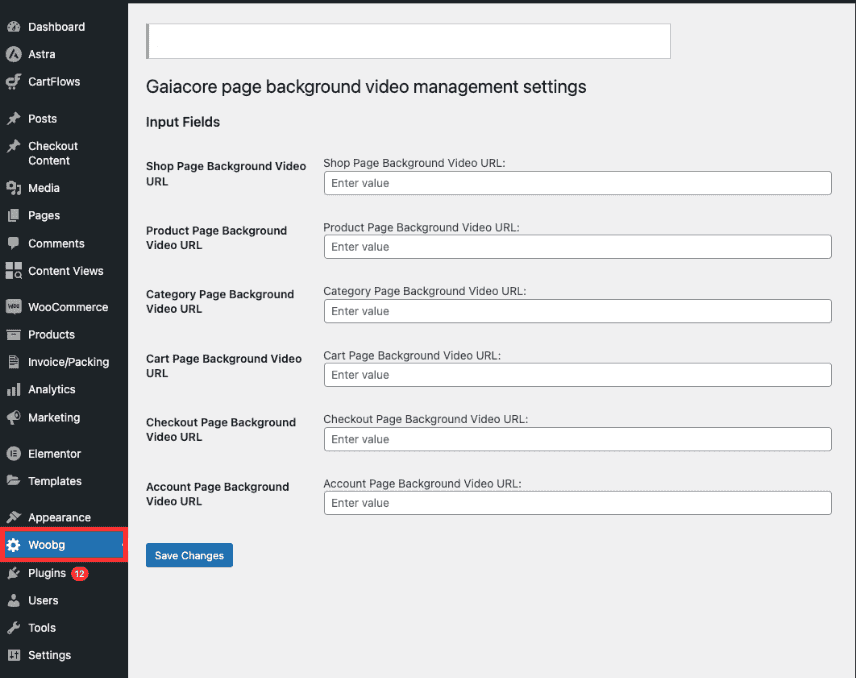Click the empty search box at the top
Image resolution: width=856 pixels, height=678 pixels.
point(408,41)
